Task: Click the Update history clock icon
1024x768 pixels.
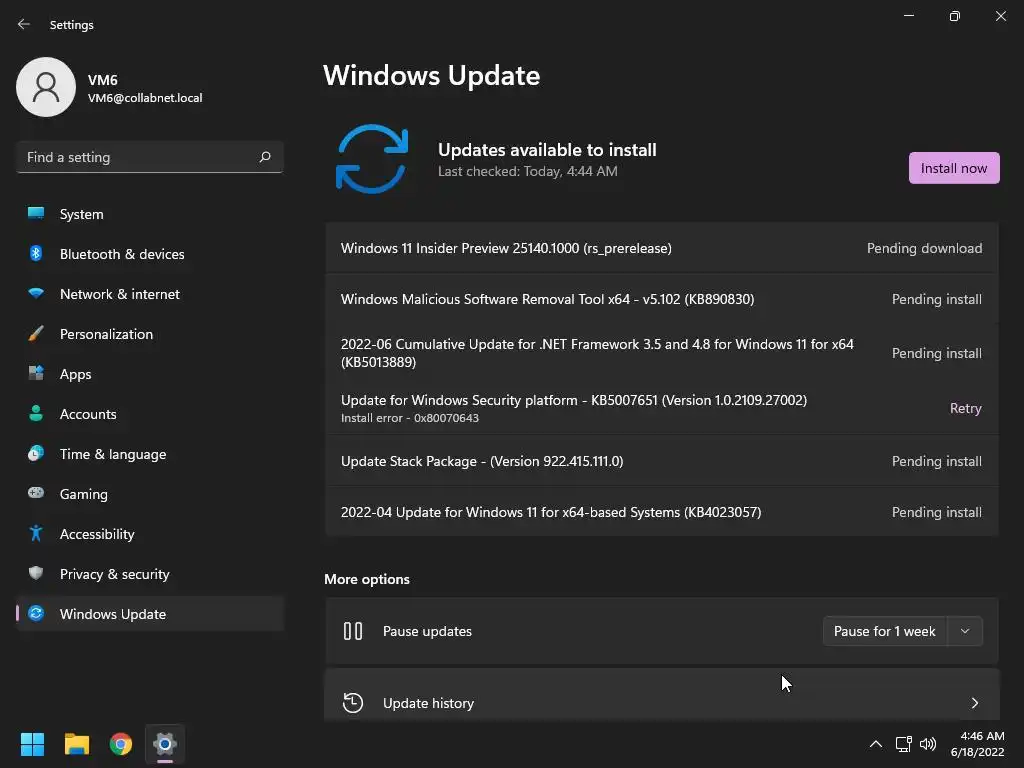Action: point(353,703)
